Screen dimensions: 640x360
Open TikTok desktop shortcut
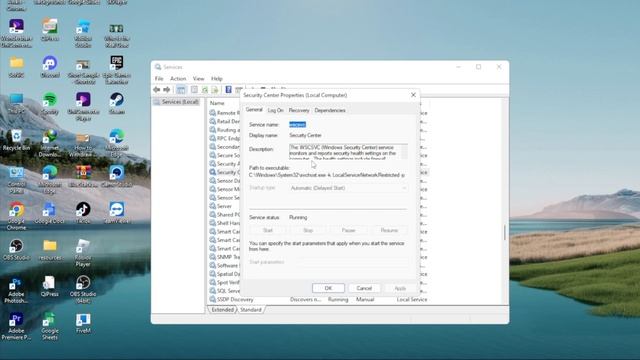coord(83,213)
